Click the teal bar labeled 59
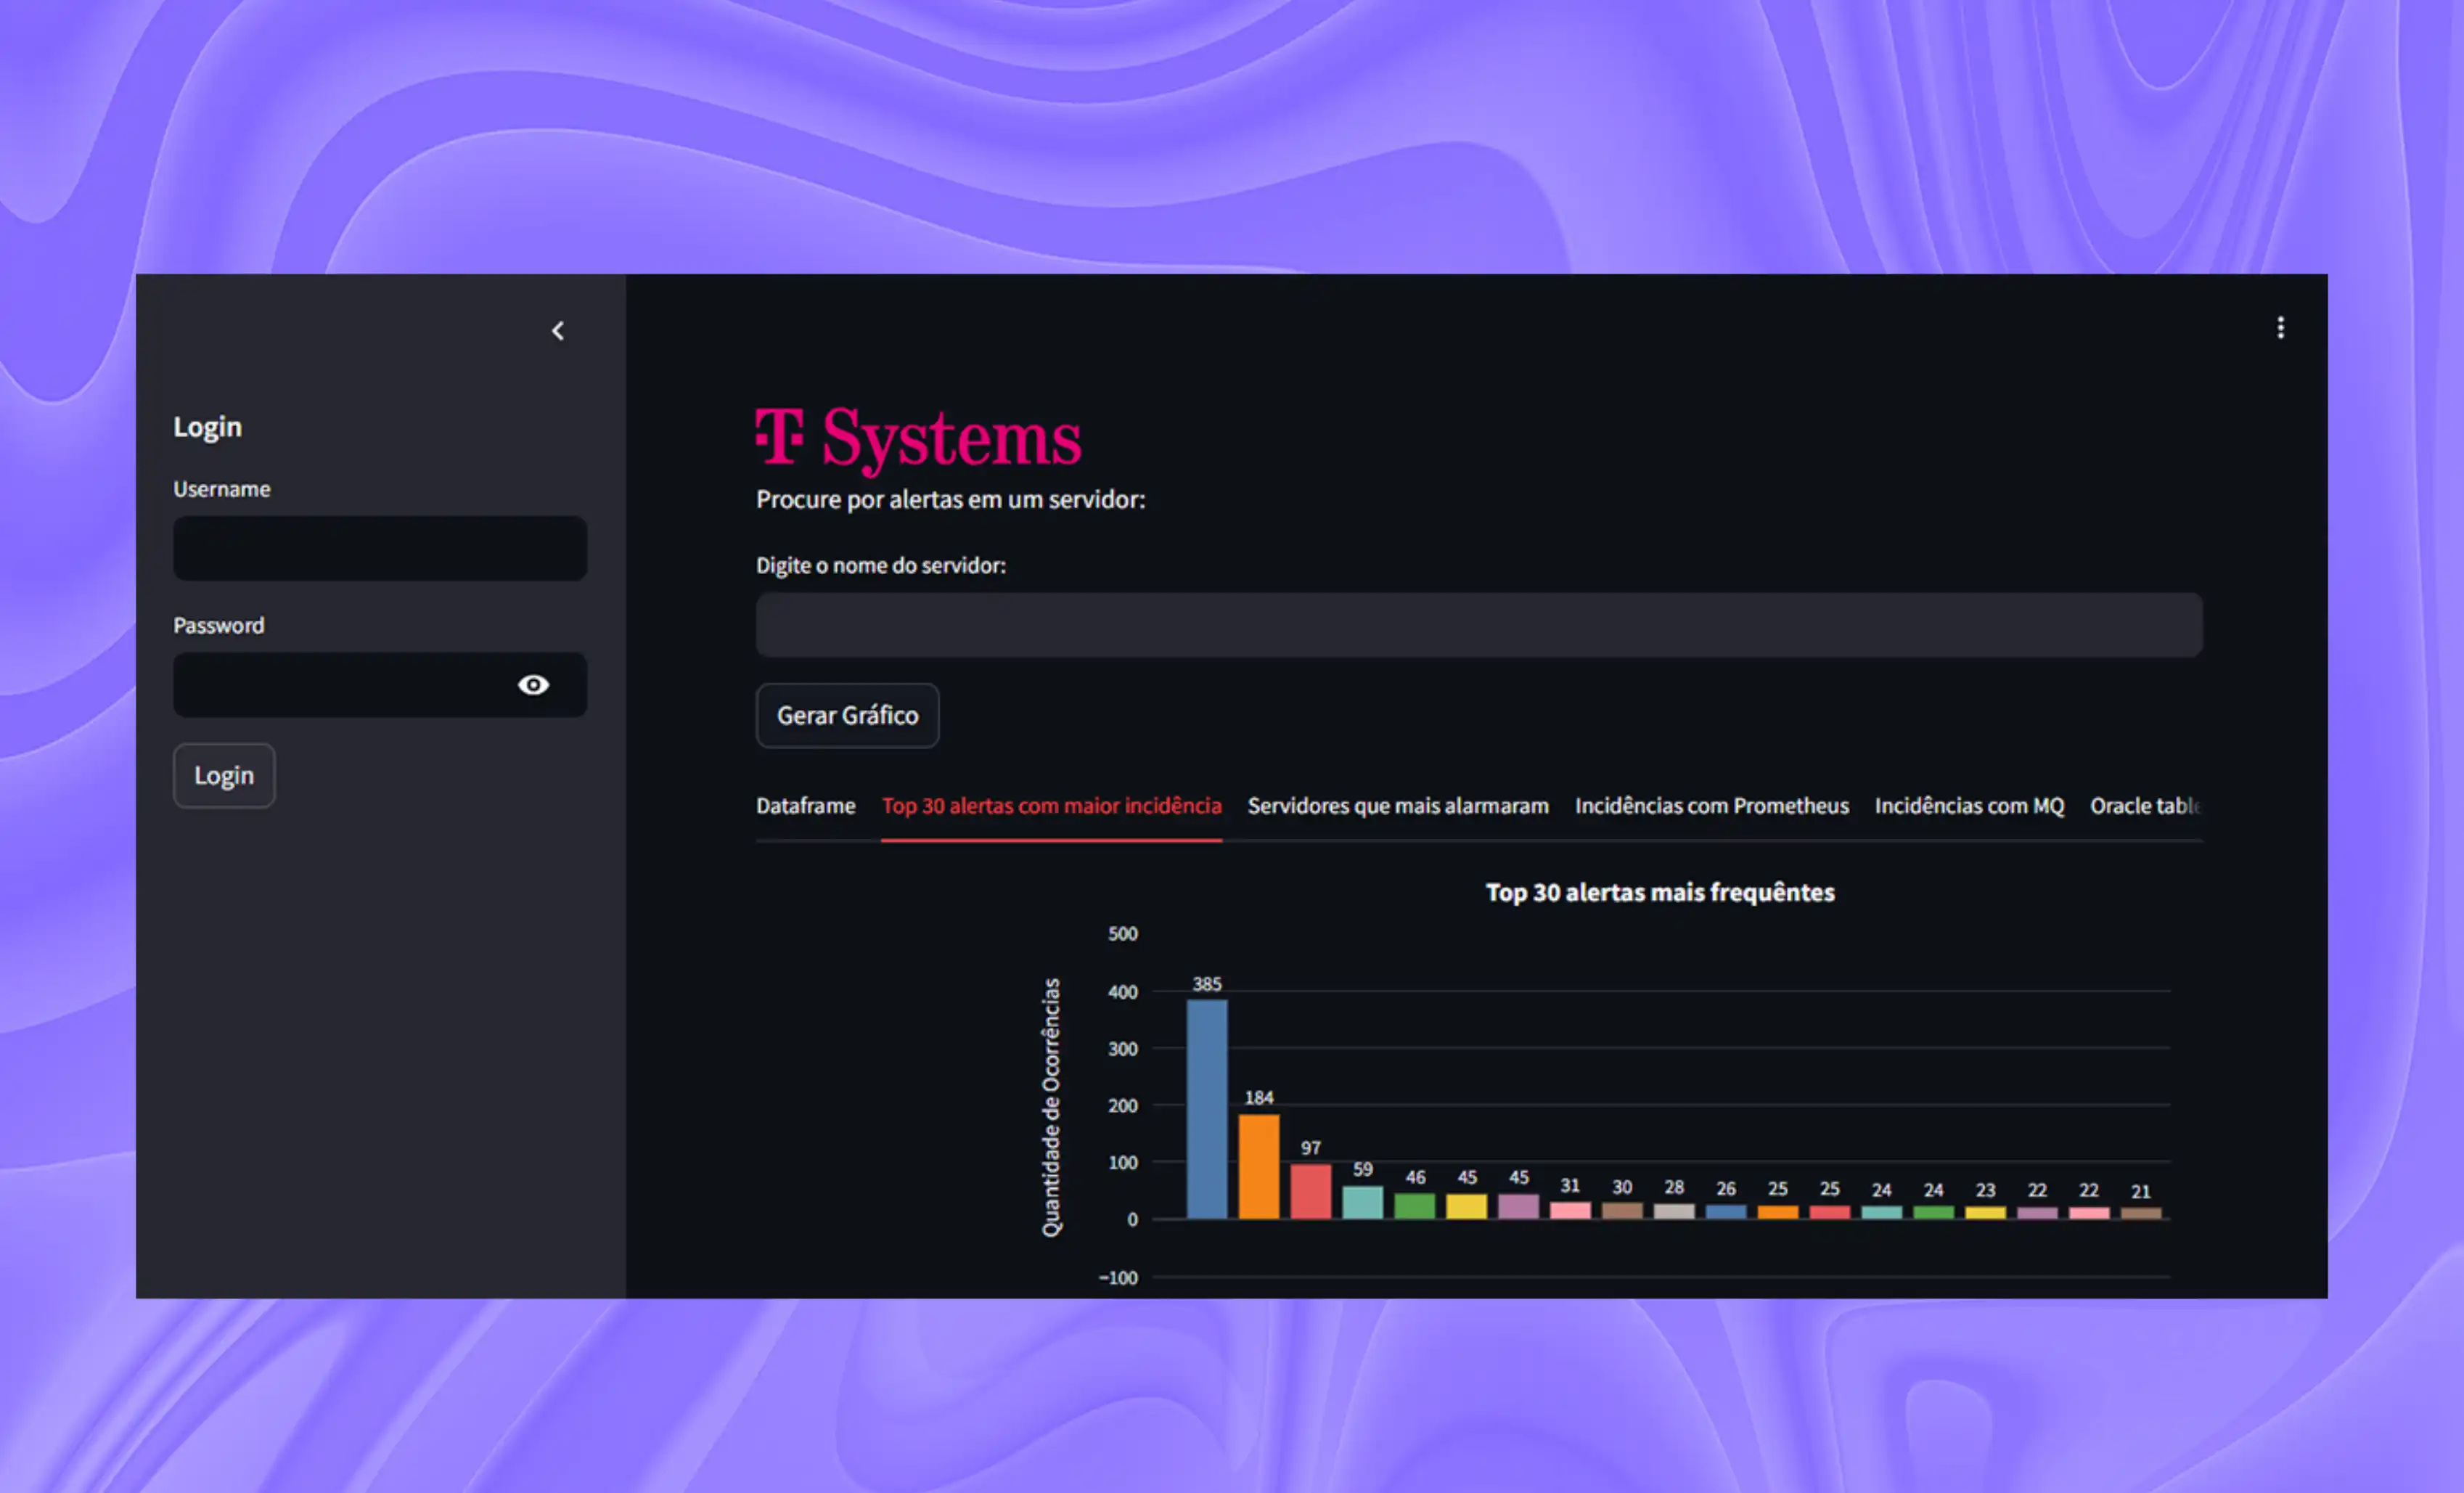Viewport: 2464px width, 1493px height. click(1362, 1202)
